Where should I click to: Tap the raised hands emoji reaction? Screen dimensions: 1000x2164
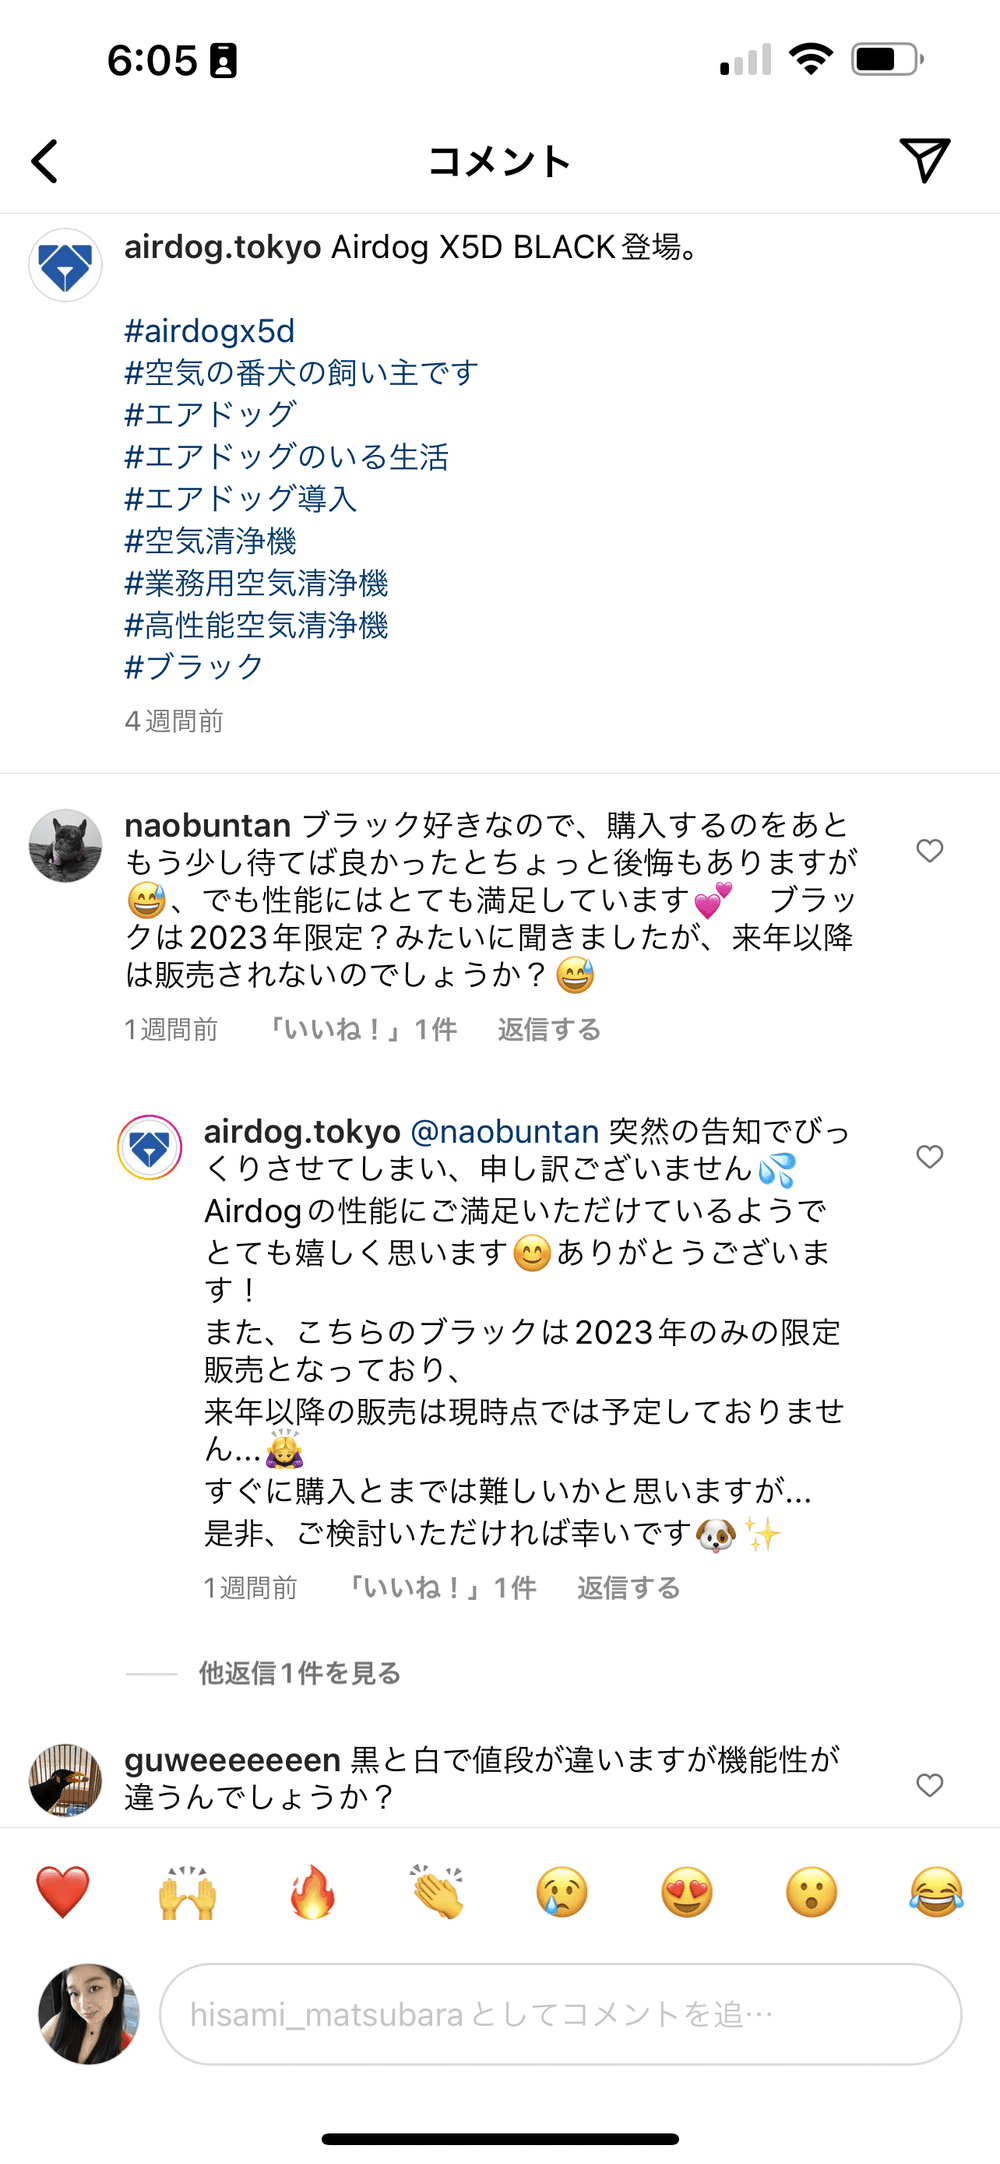[x=187, y=1892]
